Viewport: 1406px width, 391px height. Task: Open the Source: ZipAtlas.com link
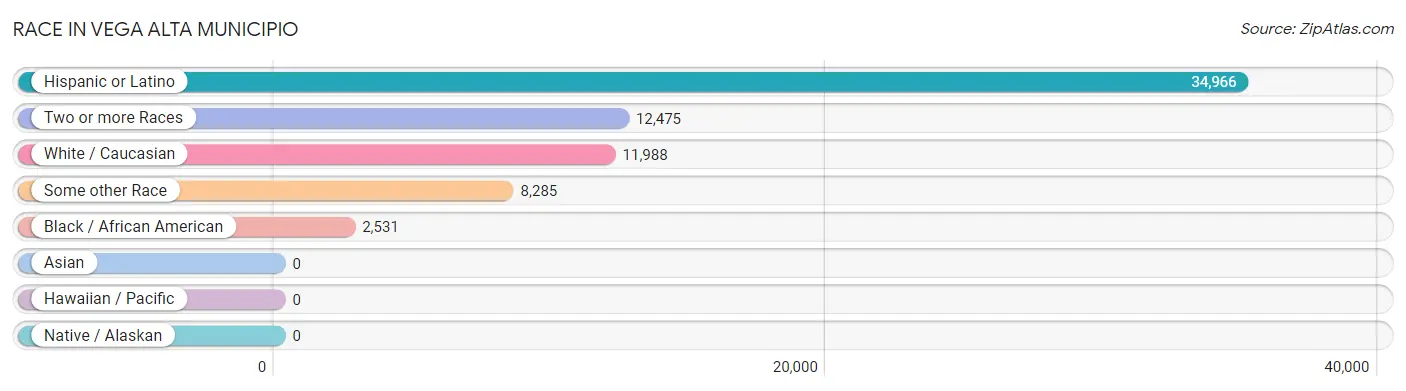pyautogui.click(x=1317, y=29)
